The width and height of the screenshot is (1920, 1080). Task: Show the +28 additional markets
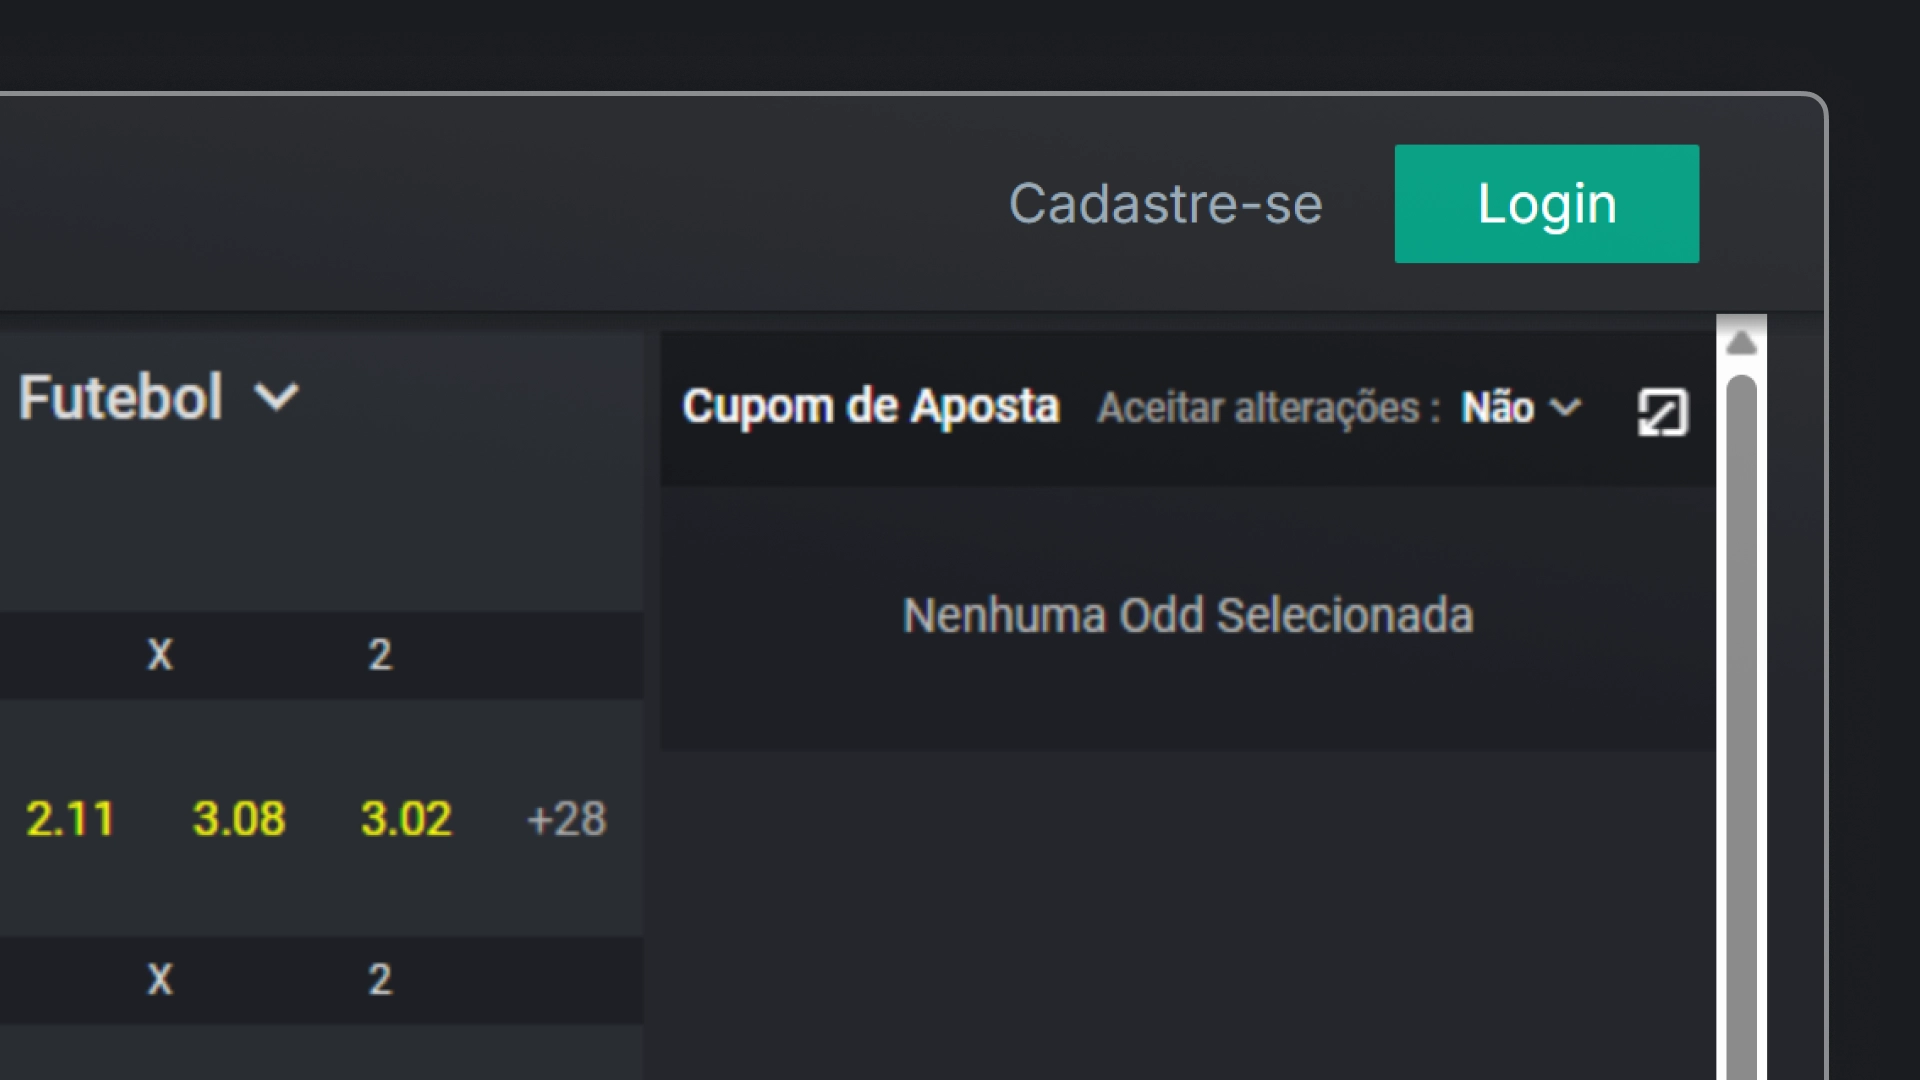coord(566,819)
